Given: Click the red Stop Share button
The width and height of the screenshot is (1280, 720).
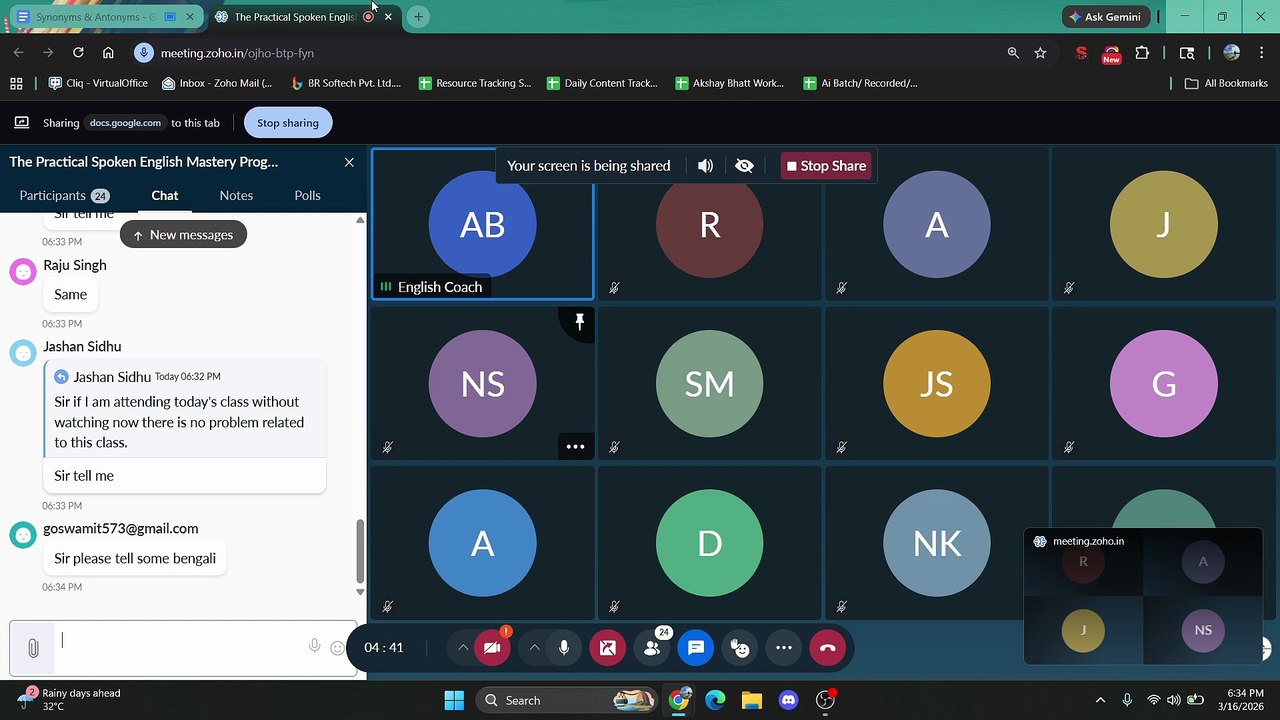Looking at the screenshot, I should click(826, 166).
